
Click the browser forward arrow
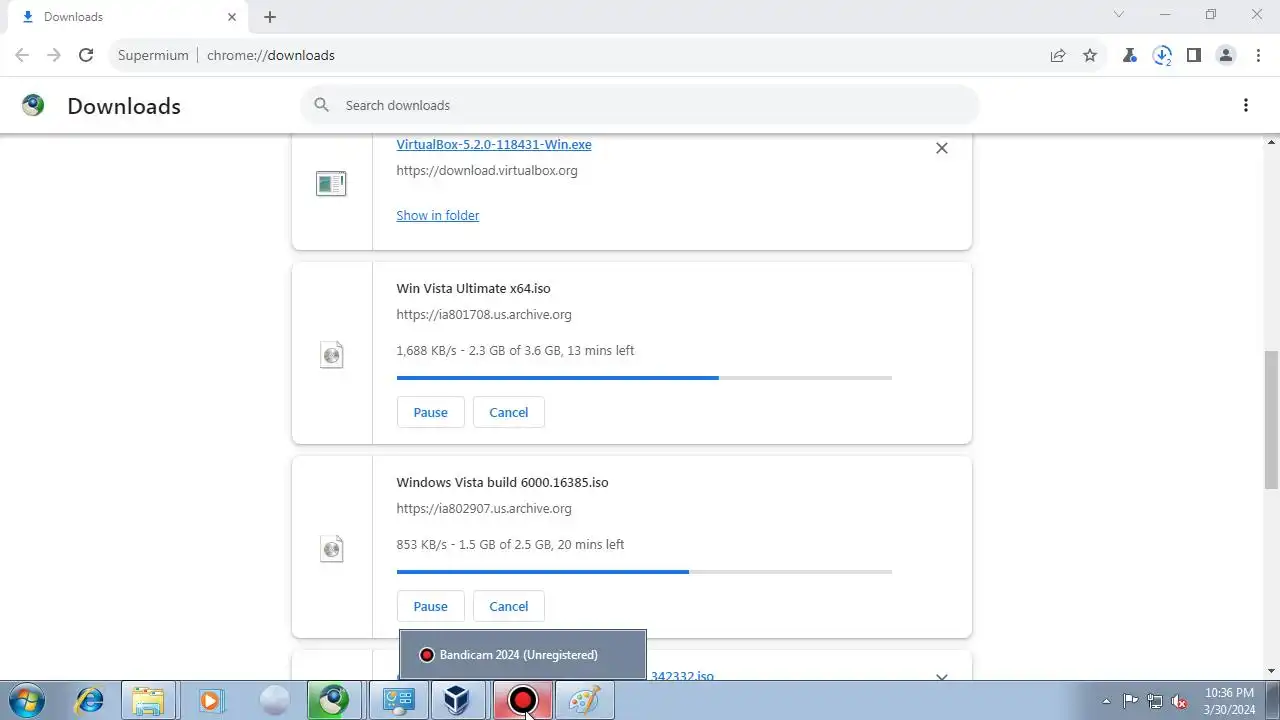[54, 55]
